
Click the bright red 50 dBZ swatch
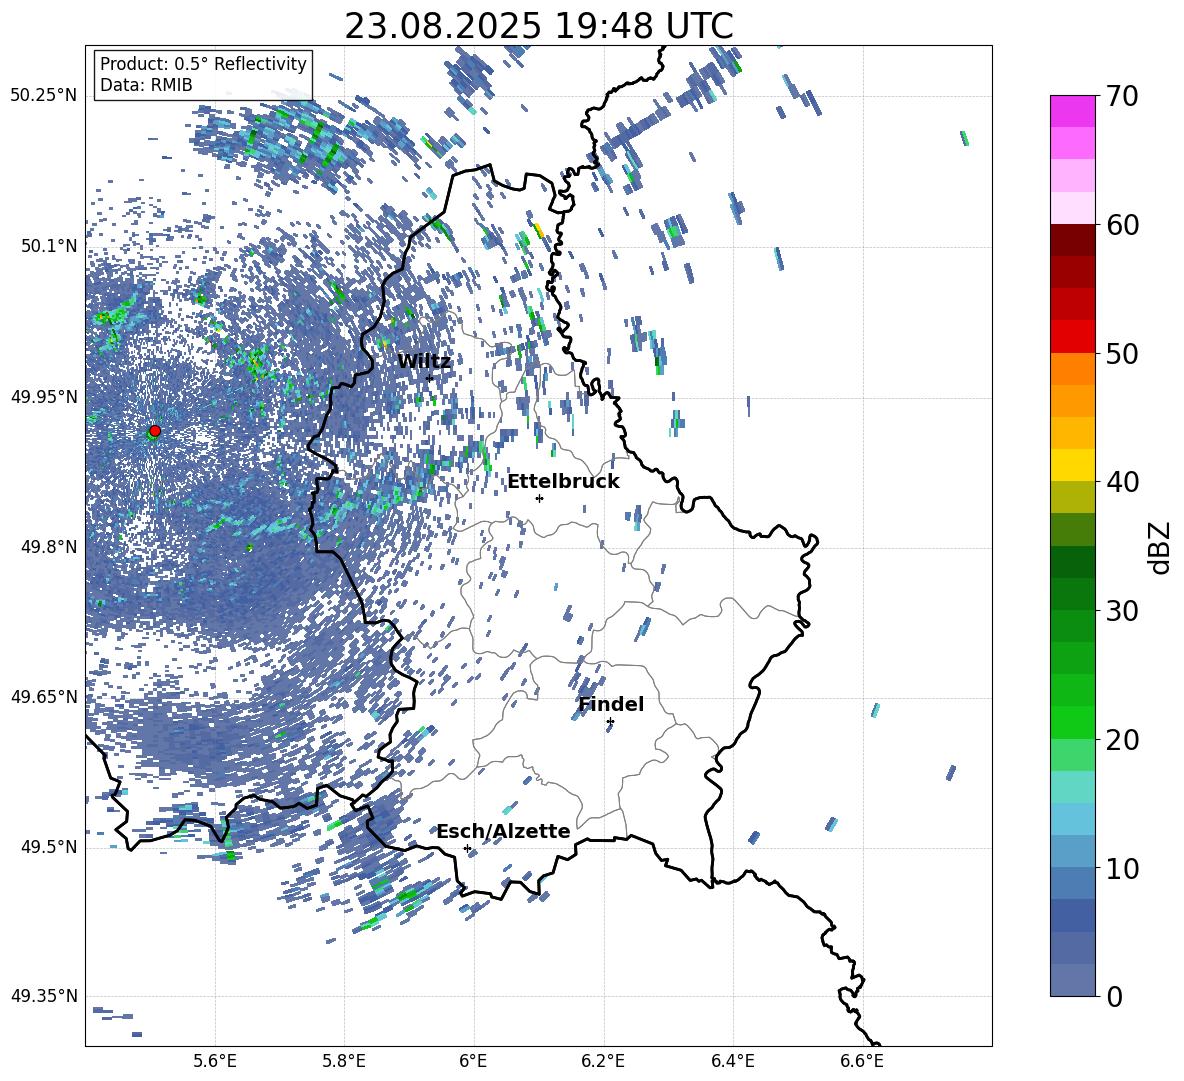tap(1072, 337)
